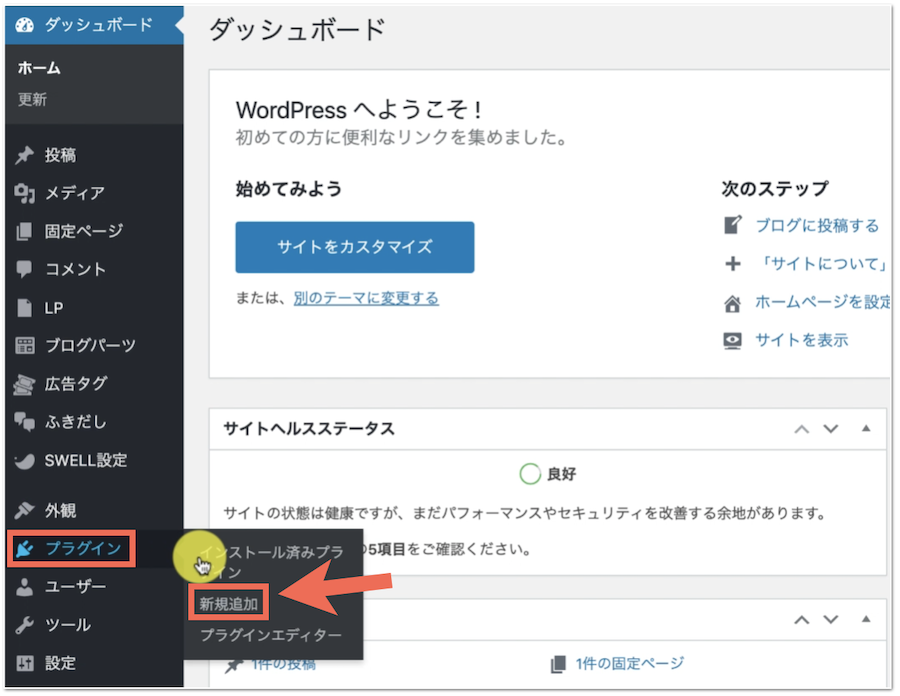The height and width of the screenshot is (696, 900).
Task: Move サイトヘルスステータス panel down with the chevron
Action: click(830, 429)
